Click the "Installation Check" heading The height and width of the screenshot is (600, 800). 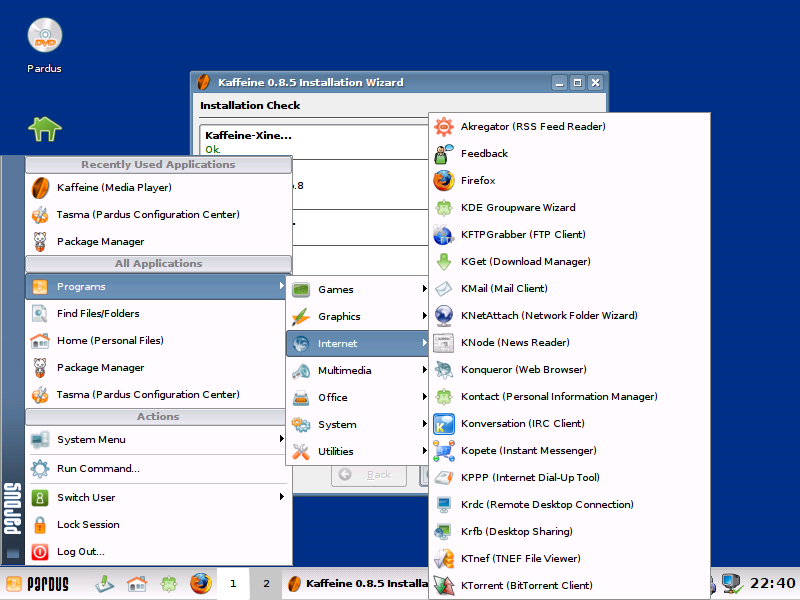[x=250, y=105]
